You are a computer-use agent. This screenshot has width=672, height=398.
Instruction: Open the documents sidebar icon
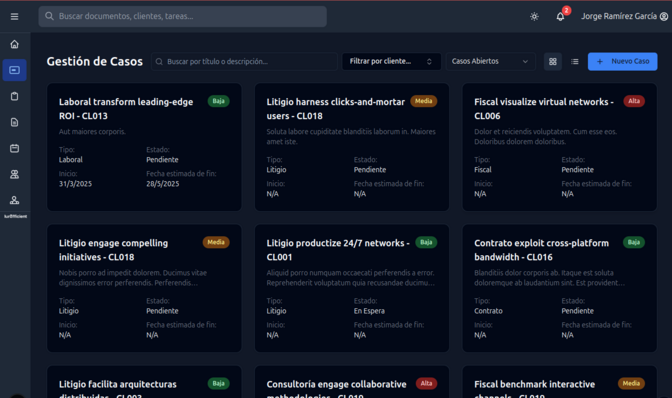point(15,123)
